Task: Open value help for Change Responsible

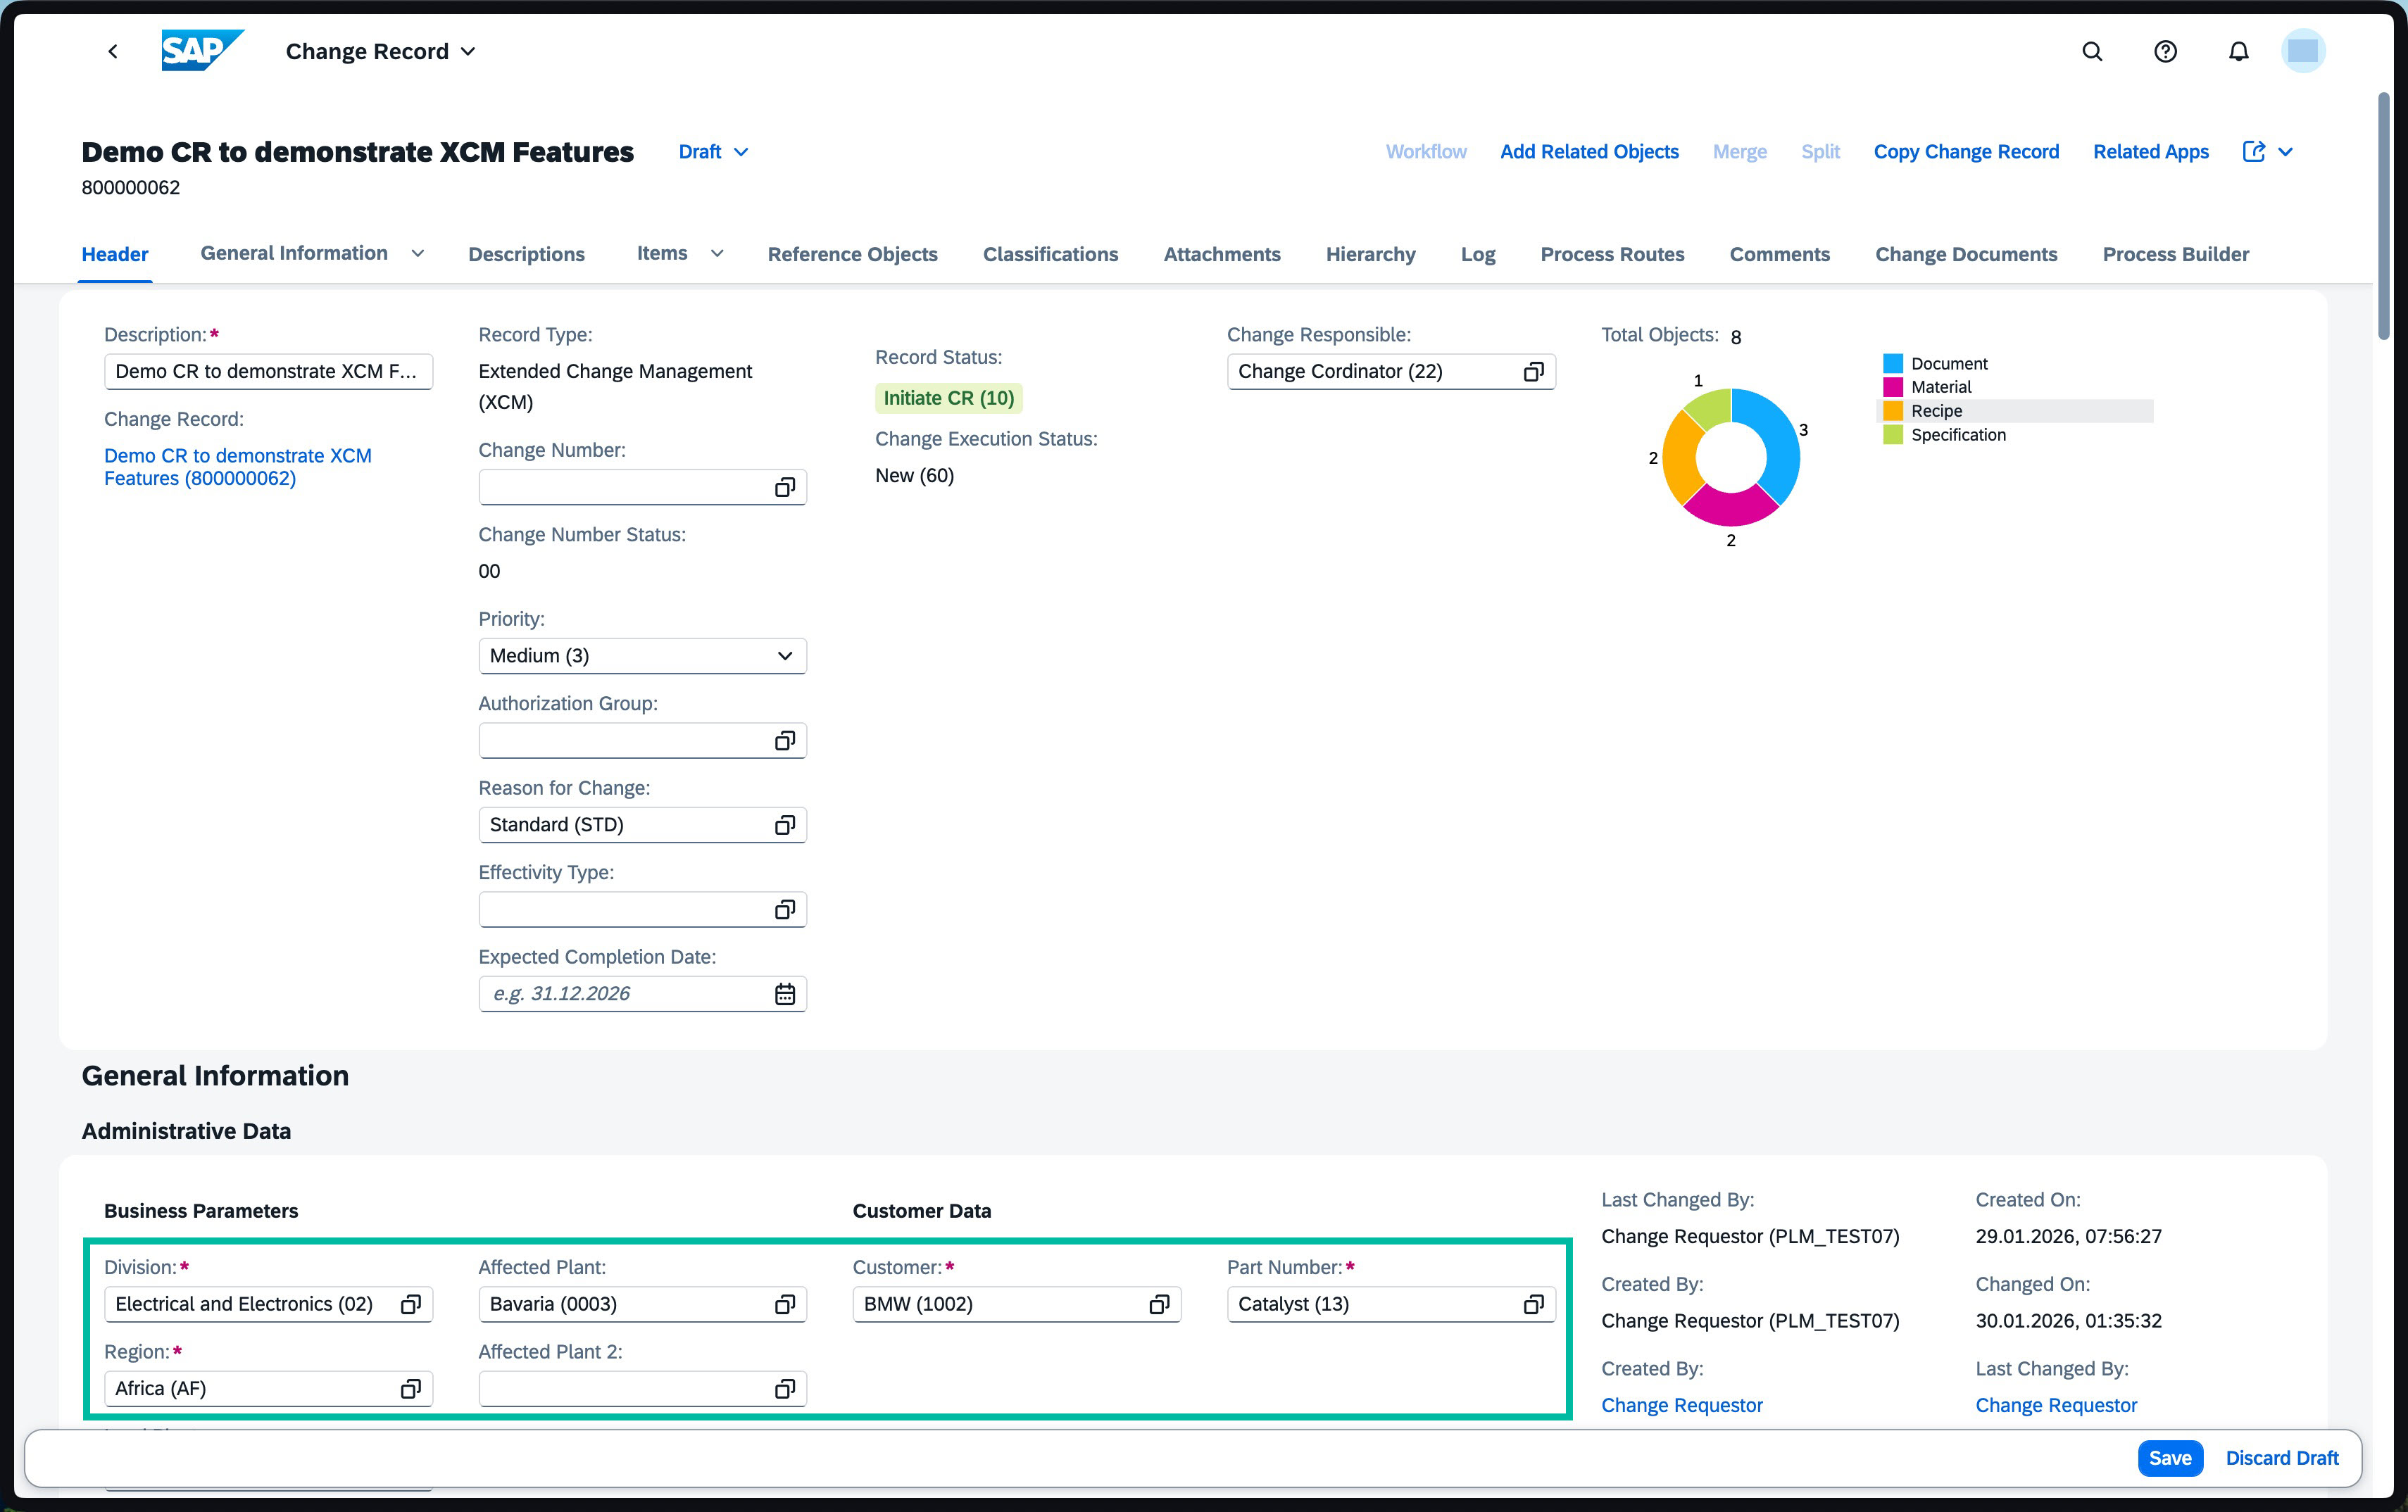Action: (1533, 372)
